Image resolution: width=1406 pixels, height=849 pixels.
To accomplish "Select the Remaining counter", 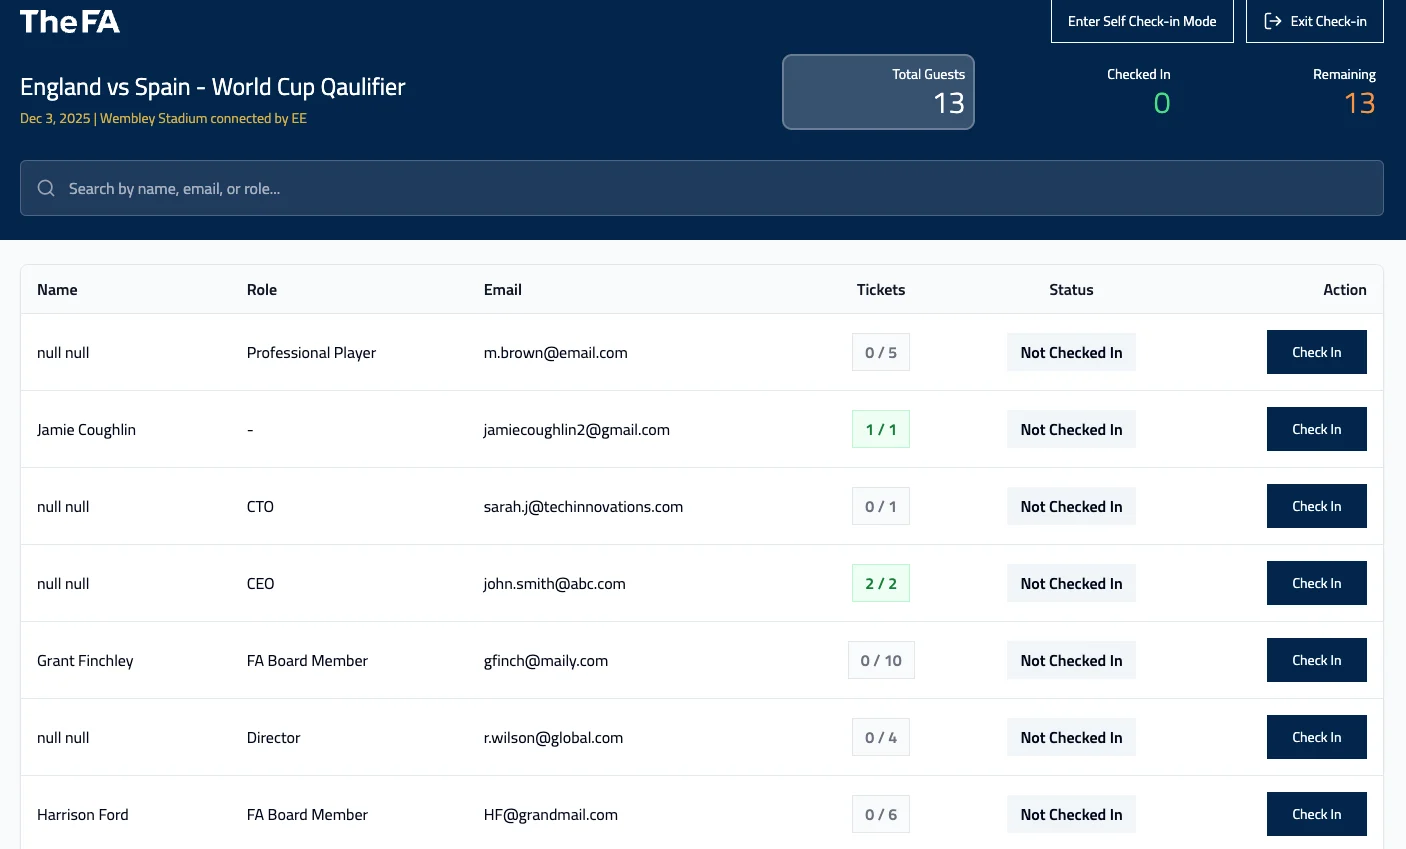I will (x=1344, y=92).
